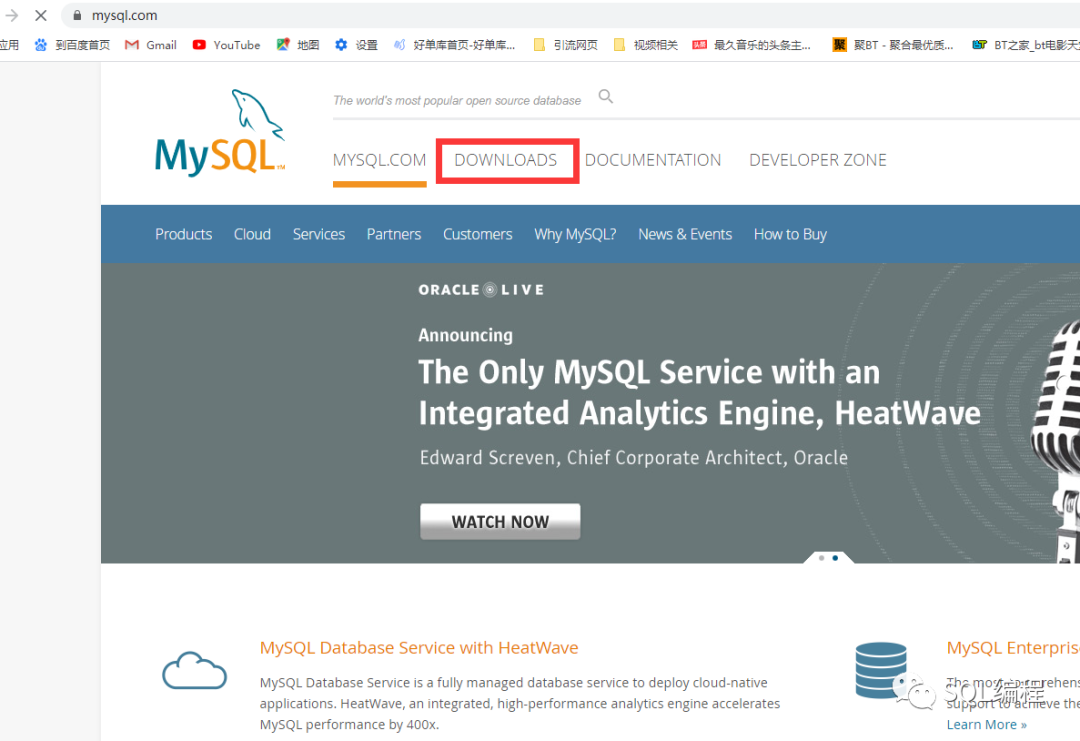
Task: Open the YouTube bookmark
Action: pyautogui.click(x=227, y=45)
